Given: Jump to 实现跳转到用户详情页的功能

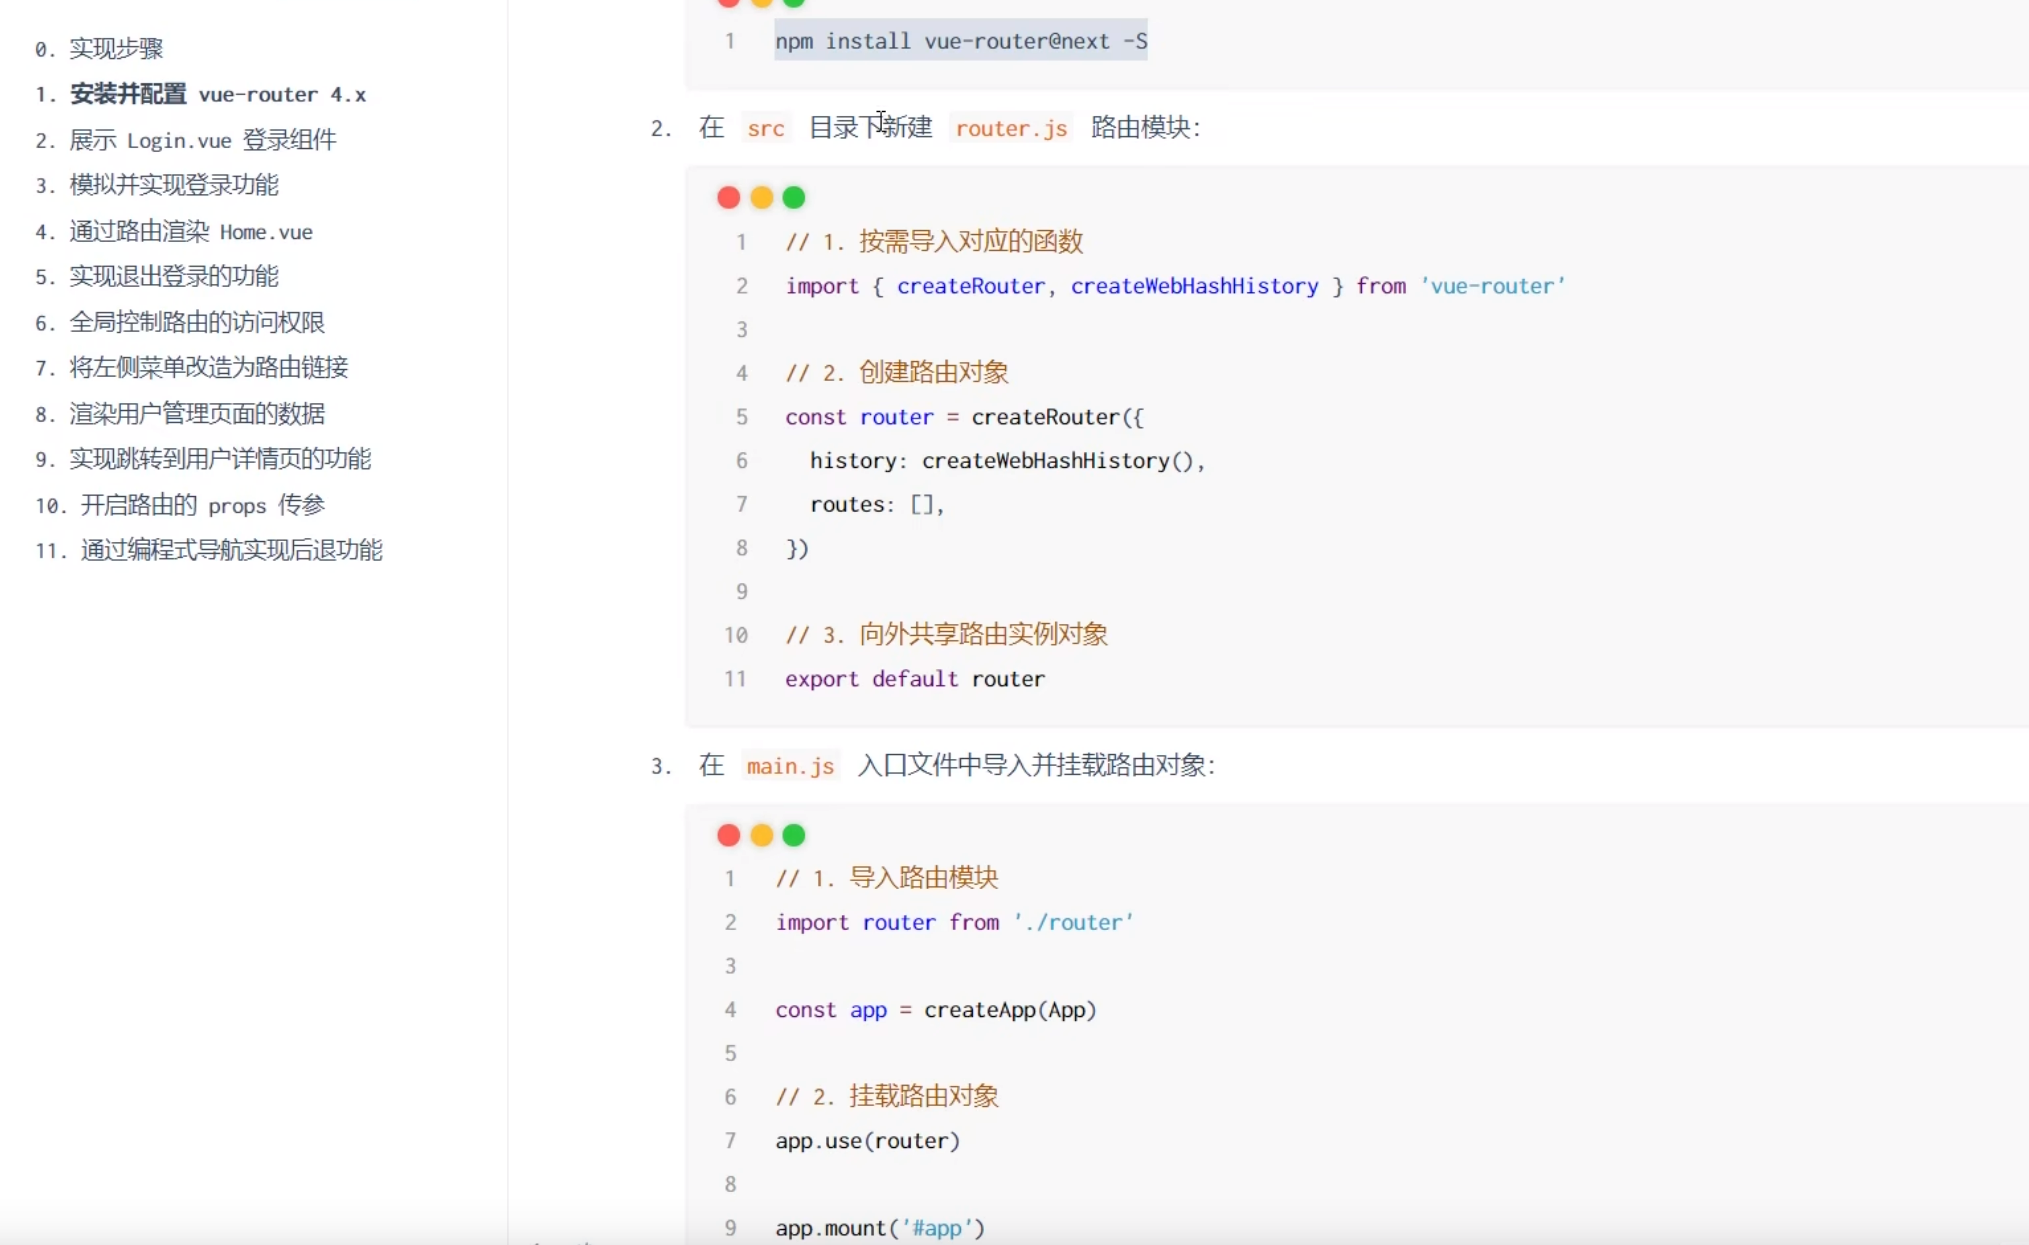Looking at the screenshot, I should pos(219,458).
